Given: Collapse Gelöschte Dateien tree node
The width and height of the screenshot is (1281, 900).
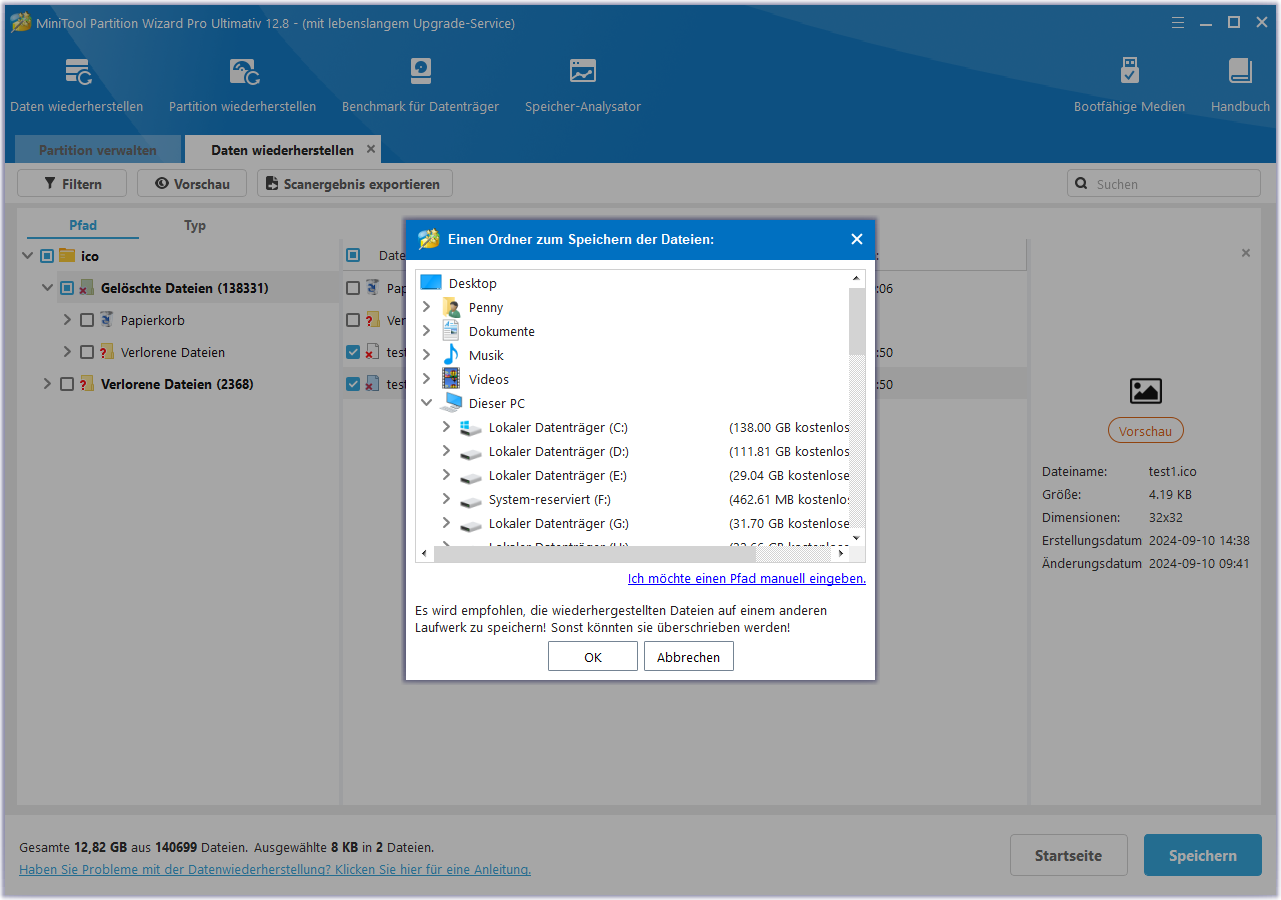Looking at the screenshot, I should click(x=47, y=288).
